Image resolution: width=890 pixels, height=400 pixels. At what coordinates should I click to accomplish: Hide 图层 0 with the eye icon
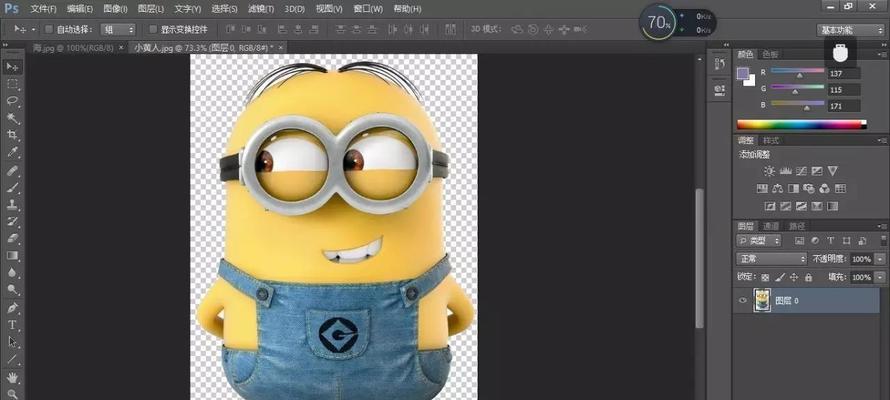742,300
